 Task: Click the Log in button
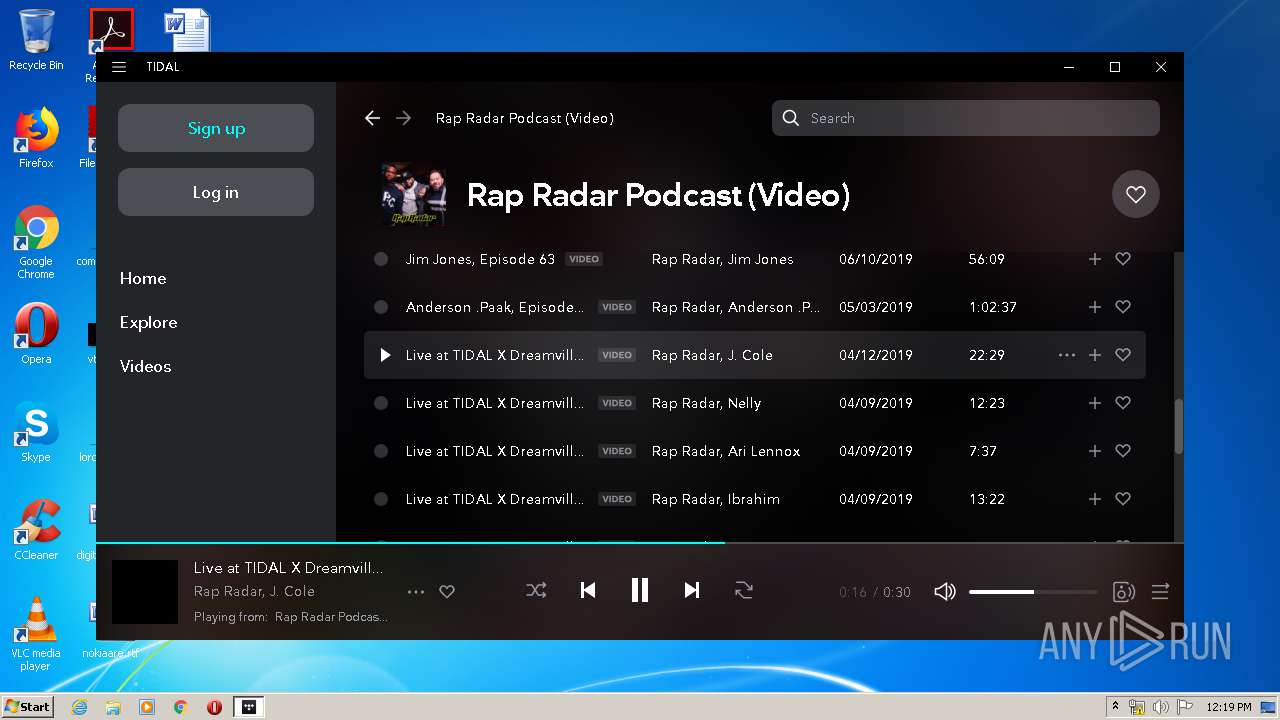(216, 192)
